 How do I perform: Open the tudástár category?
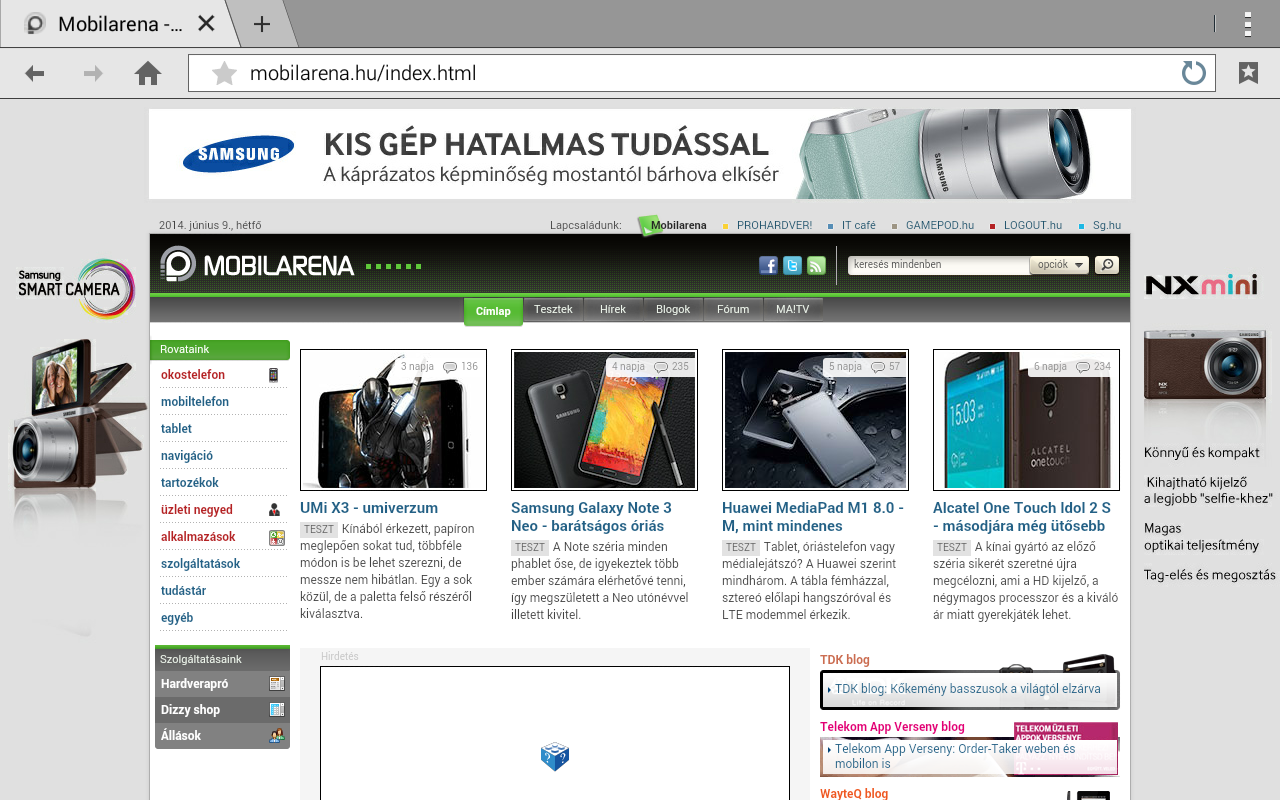(x=183, y=591)
